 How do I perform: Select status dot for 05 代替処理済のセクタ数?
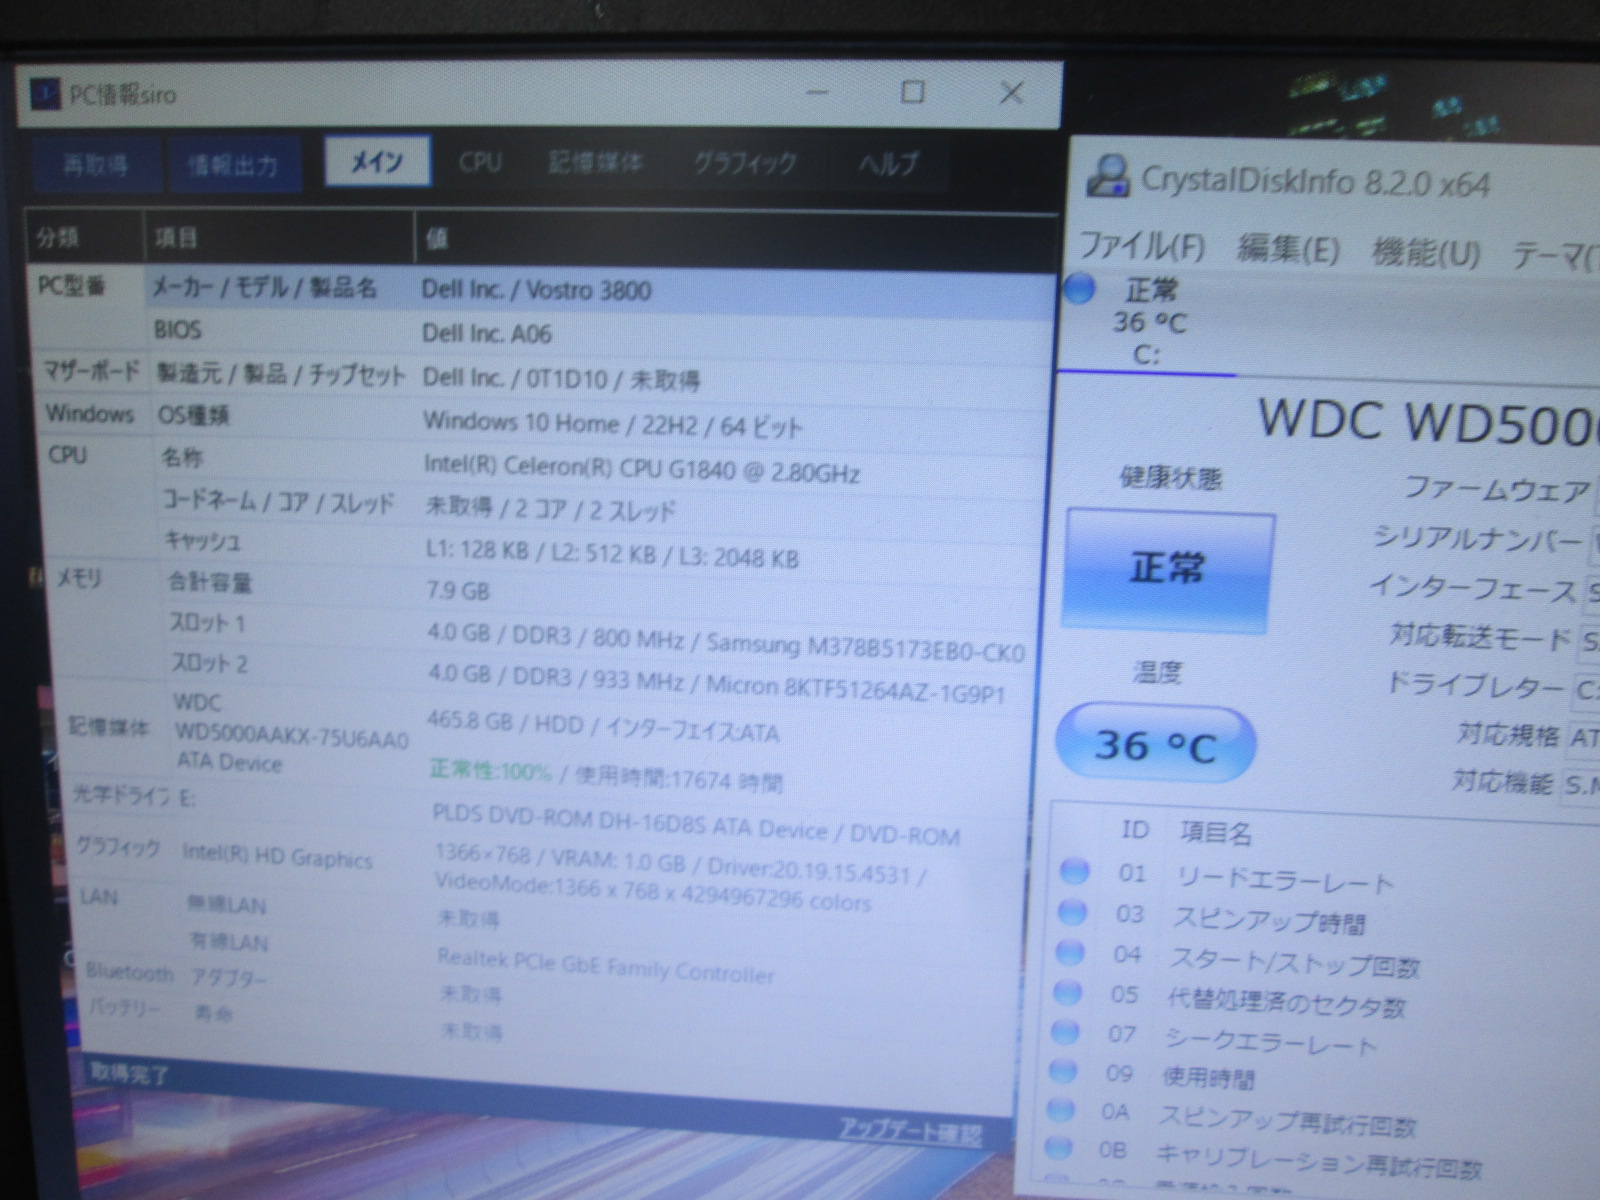tap(1068, 992)
